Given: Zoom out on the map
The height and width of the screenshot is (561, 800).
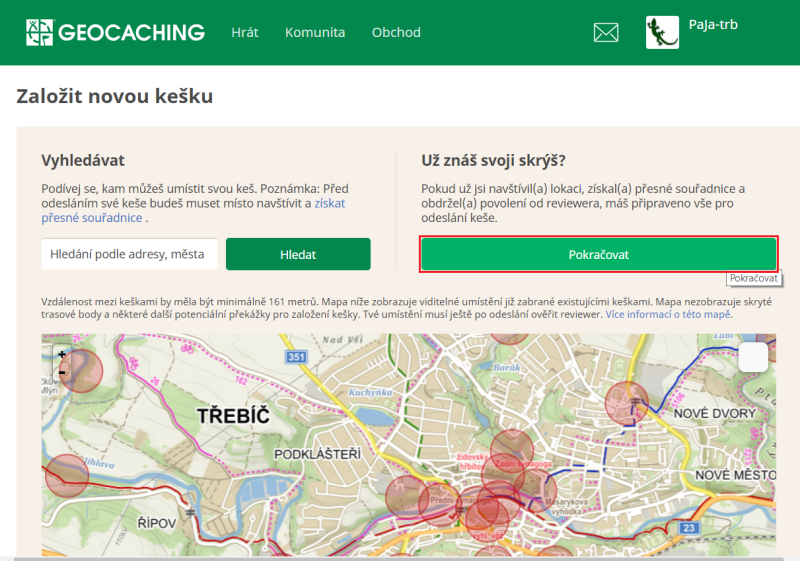Looking at the screenshot, I should tap(62, 372).
